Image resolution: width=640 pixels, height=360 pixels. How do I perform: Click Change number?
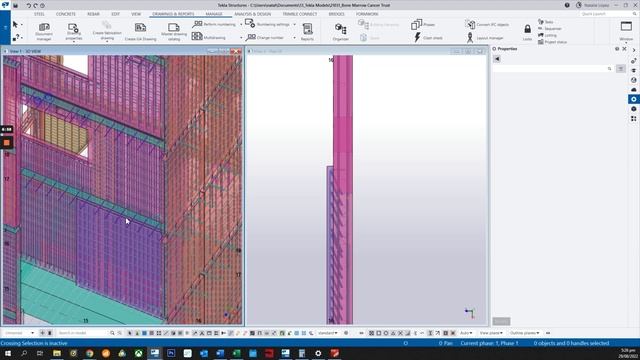[x=265, y=37]
